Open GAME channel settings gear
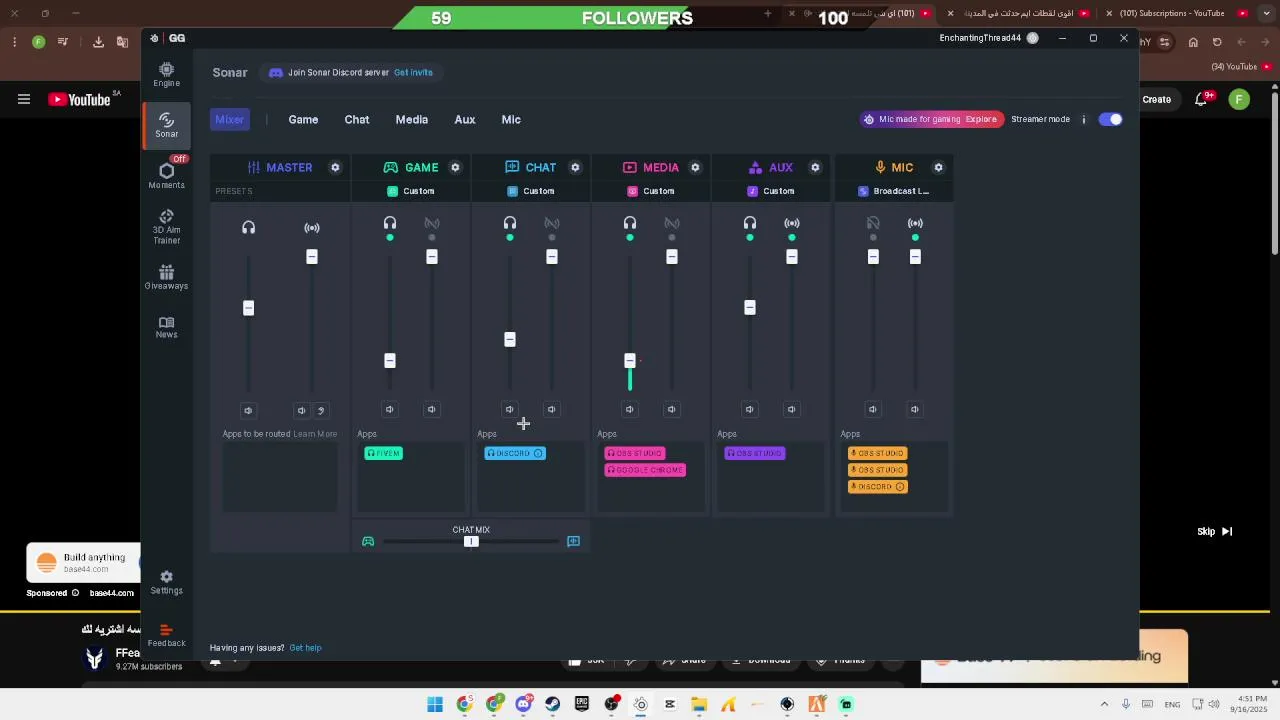The height and width of the screenshot is (720, 1280). pyautogui.click(x=455, y=167)
